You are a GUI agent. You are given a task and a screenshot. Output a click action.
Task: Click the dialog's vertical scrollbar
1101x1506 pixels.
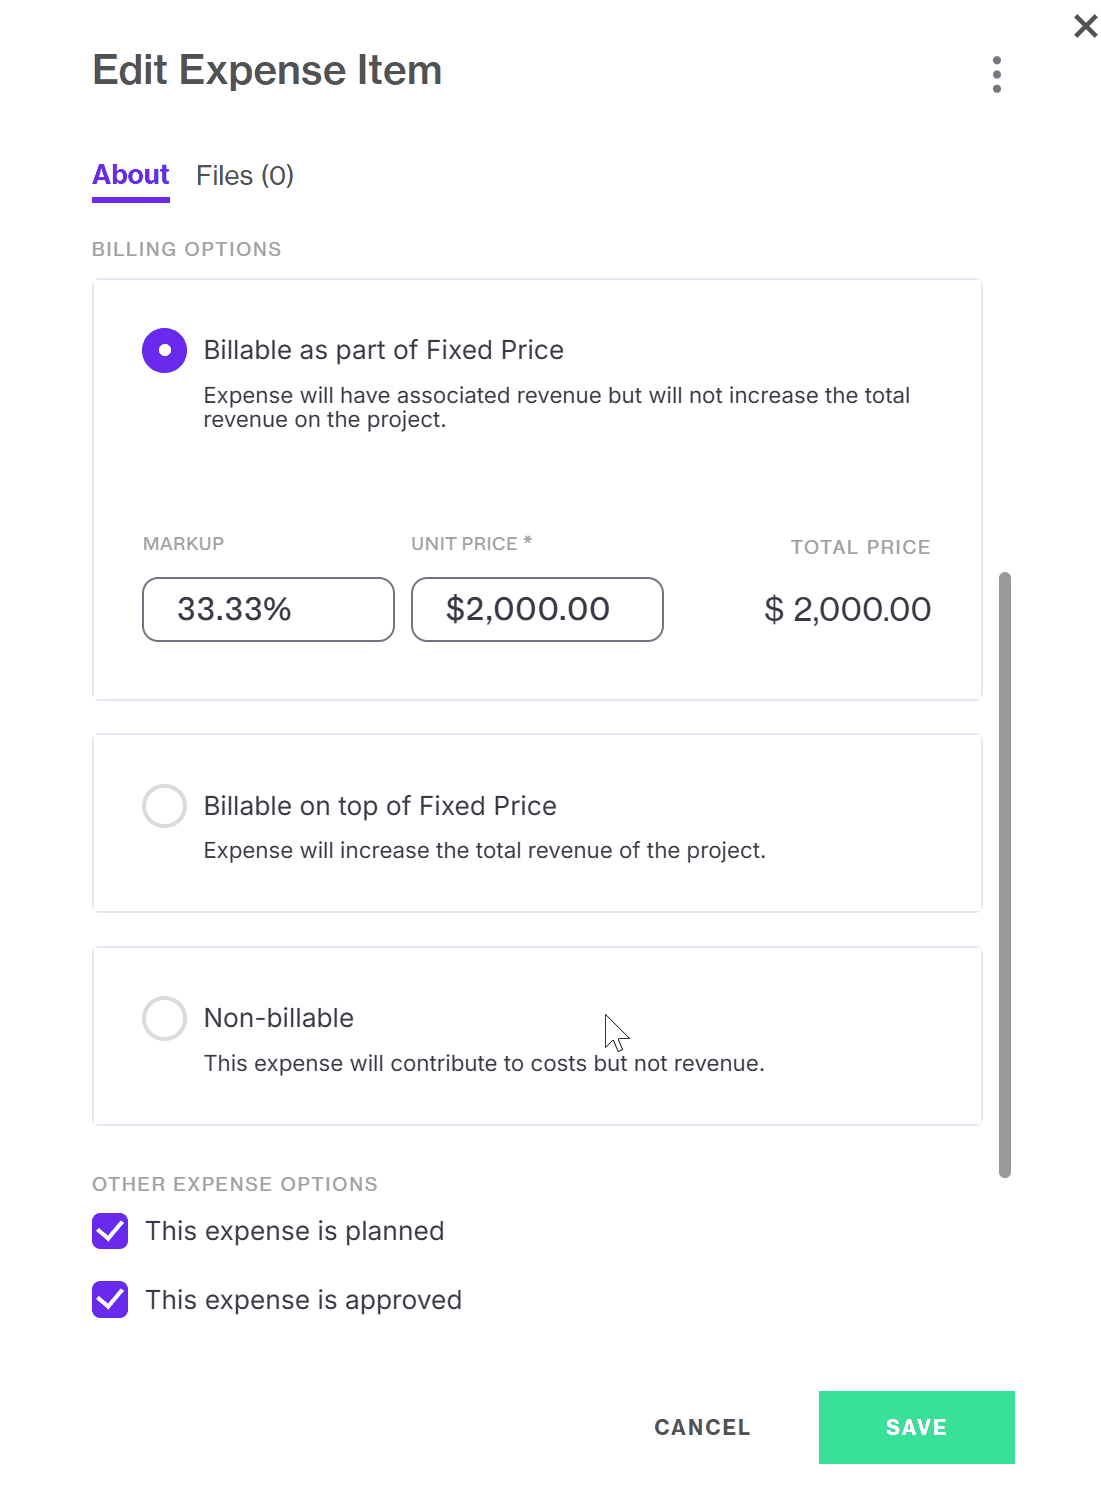1005,875
